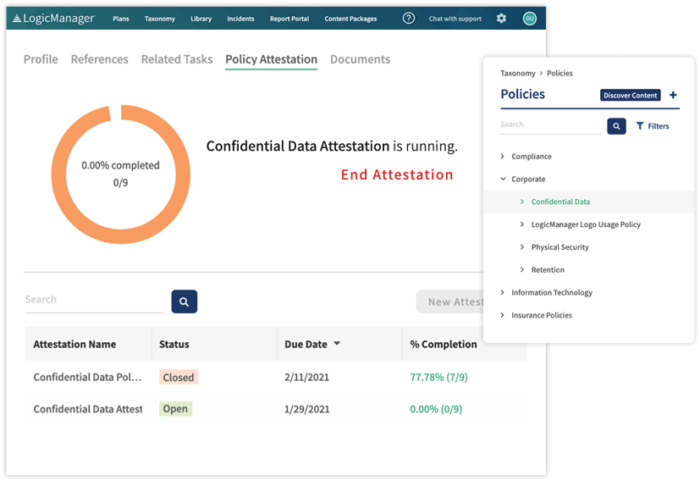Expand the Retention chevron
This screenshot has height=481, width=700.
pos(522,269)
